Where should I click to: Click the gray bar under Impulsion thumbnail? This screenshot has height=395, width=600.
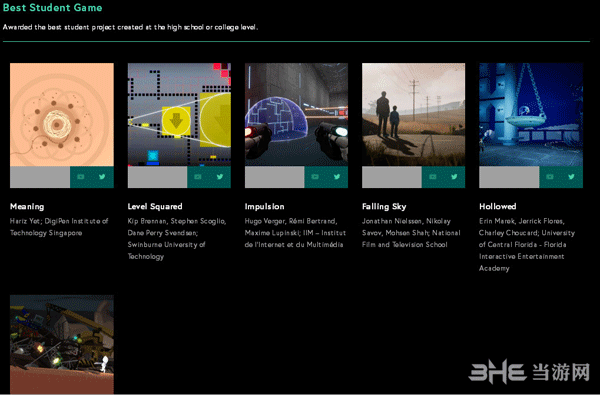(275, 177)
